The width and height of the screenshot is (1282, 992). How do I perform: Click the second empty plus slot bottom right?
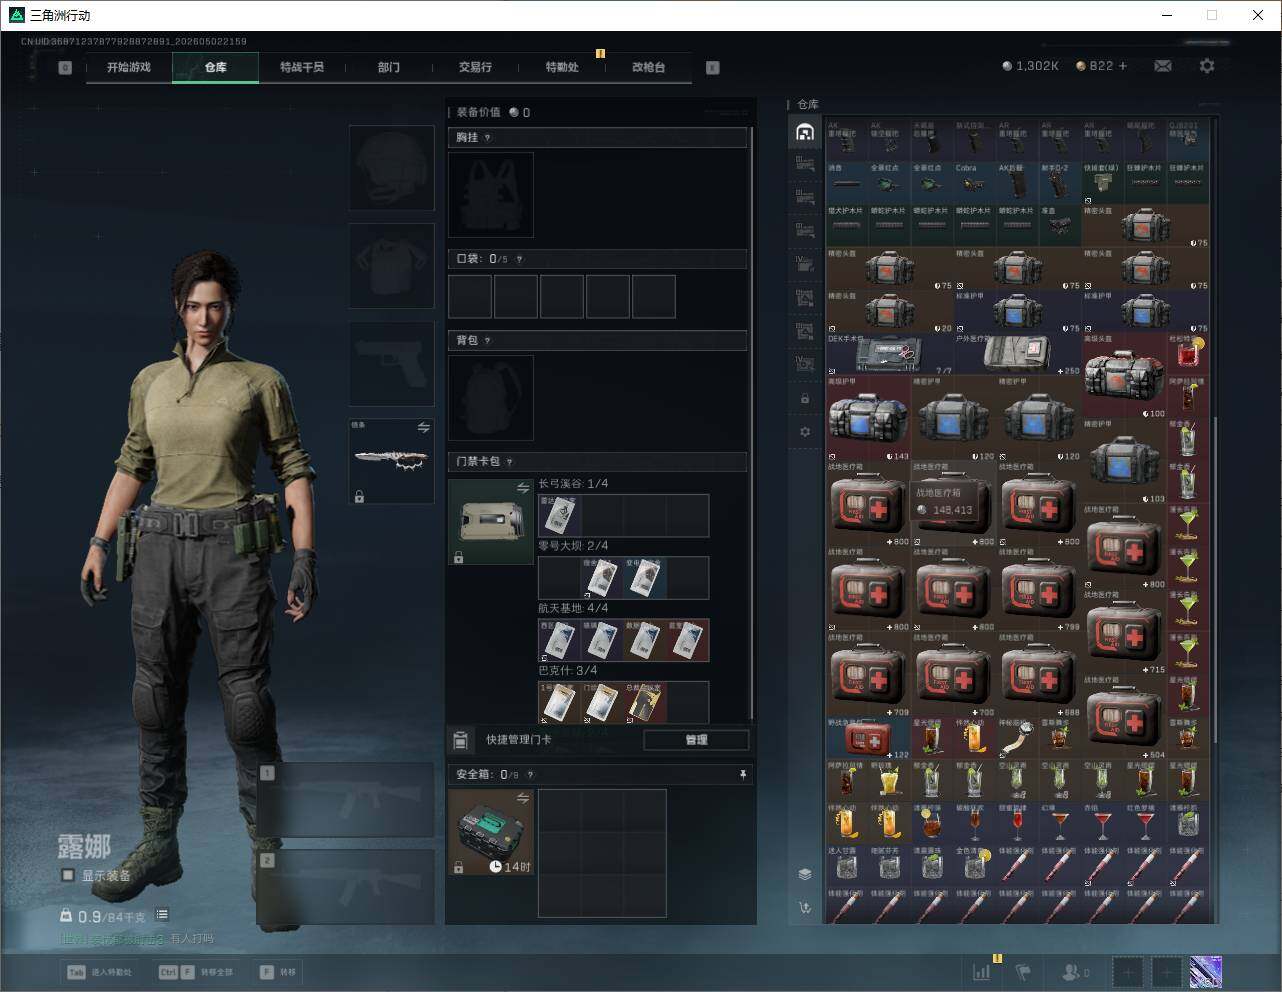point(1166,971)
